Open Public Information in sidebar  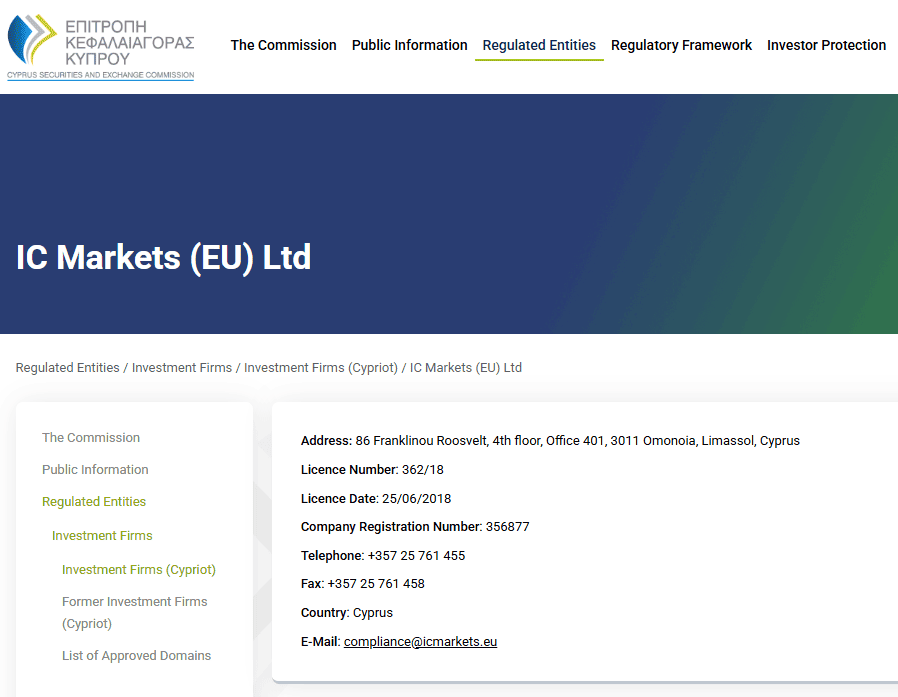[95, 470]
